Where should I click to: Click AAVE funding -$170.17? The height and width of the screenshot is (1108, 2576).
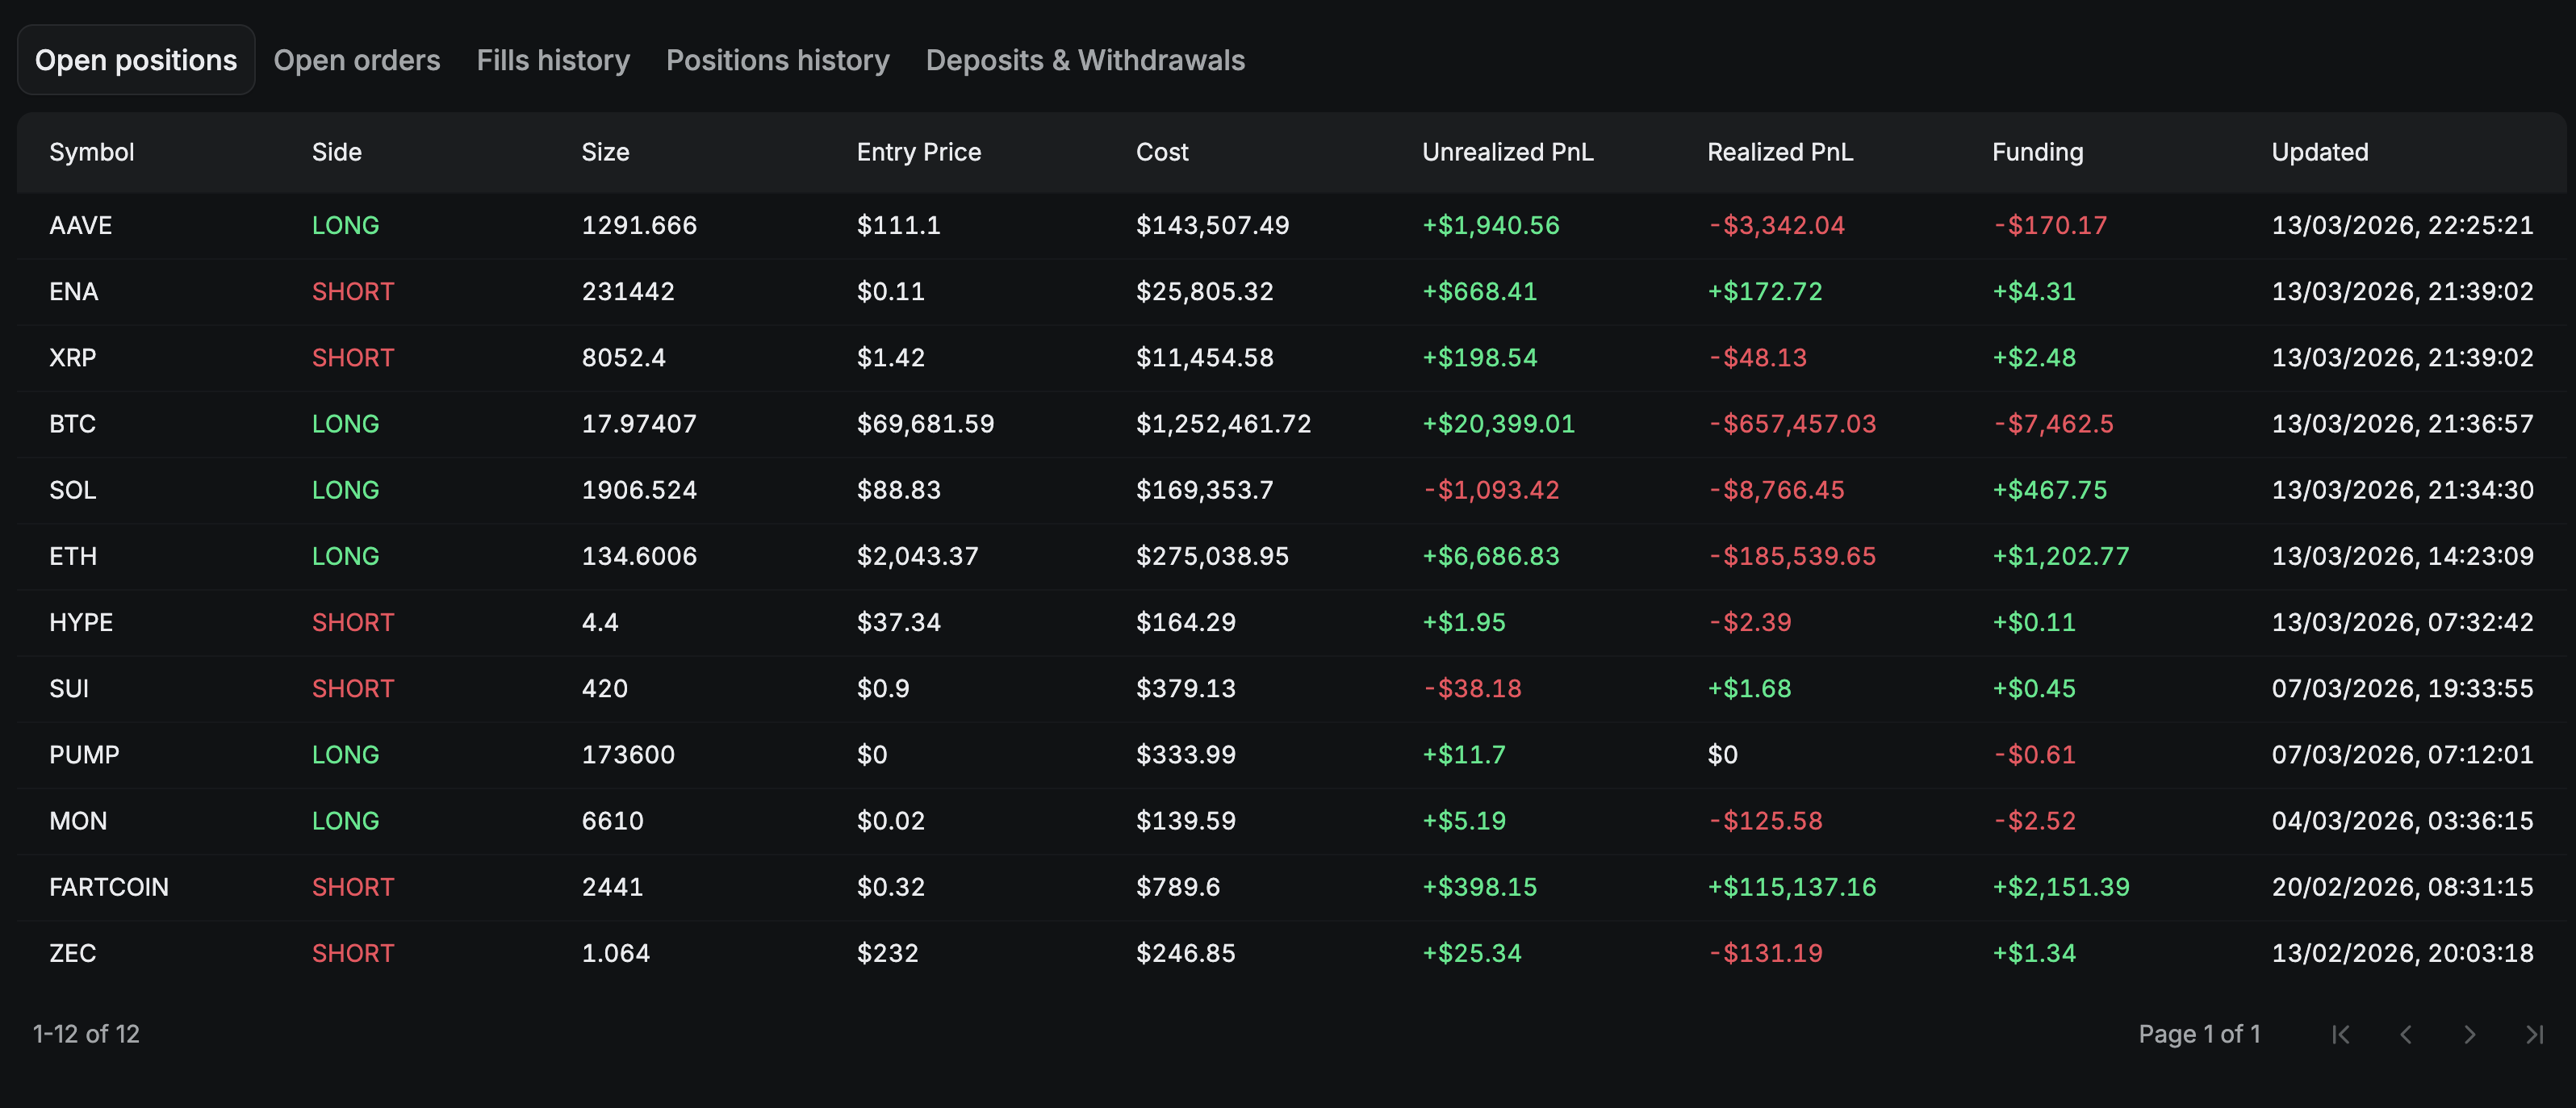click(x=2050, y=225)
